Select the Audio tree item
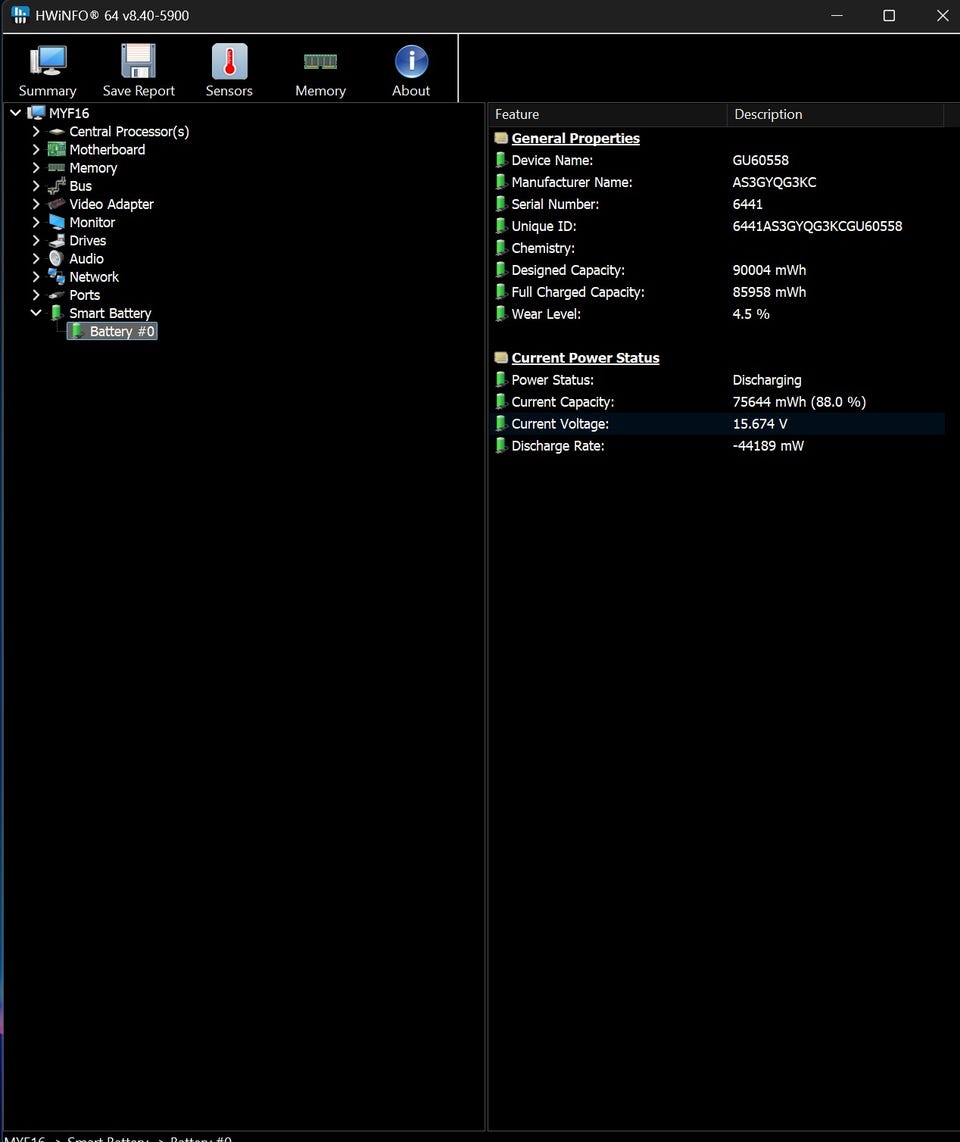The height and width of the screenshot is (1142, 960). point(86,259)
